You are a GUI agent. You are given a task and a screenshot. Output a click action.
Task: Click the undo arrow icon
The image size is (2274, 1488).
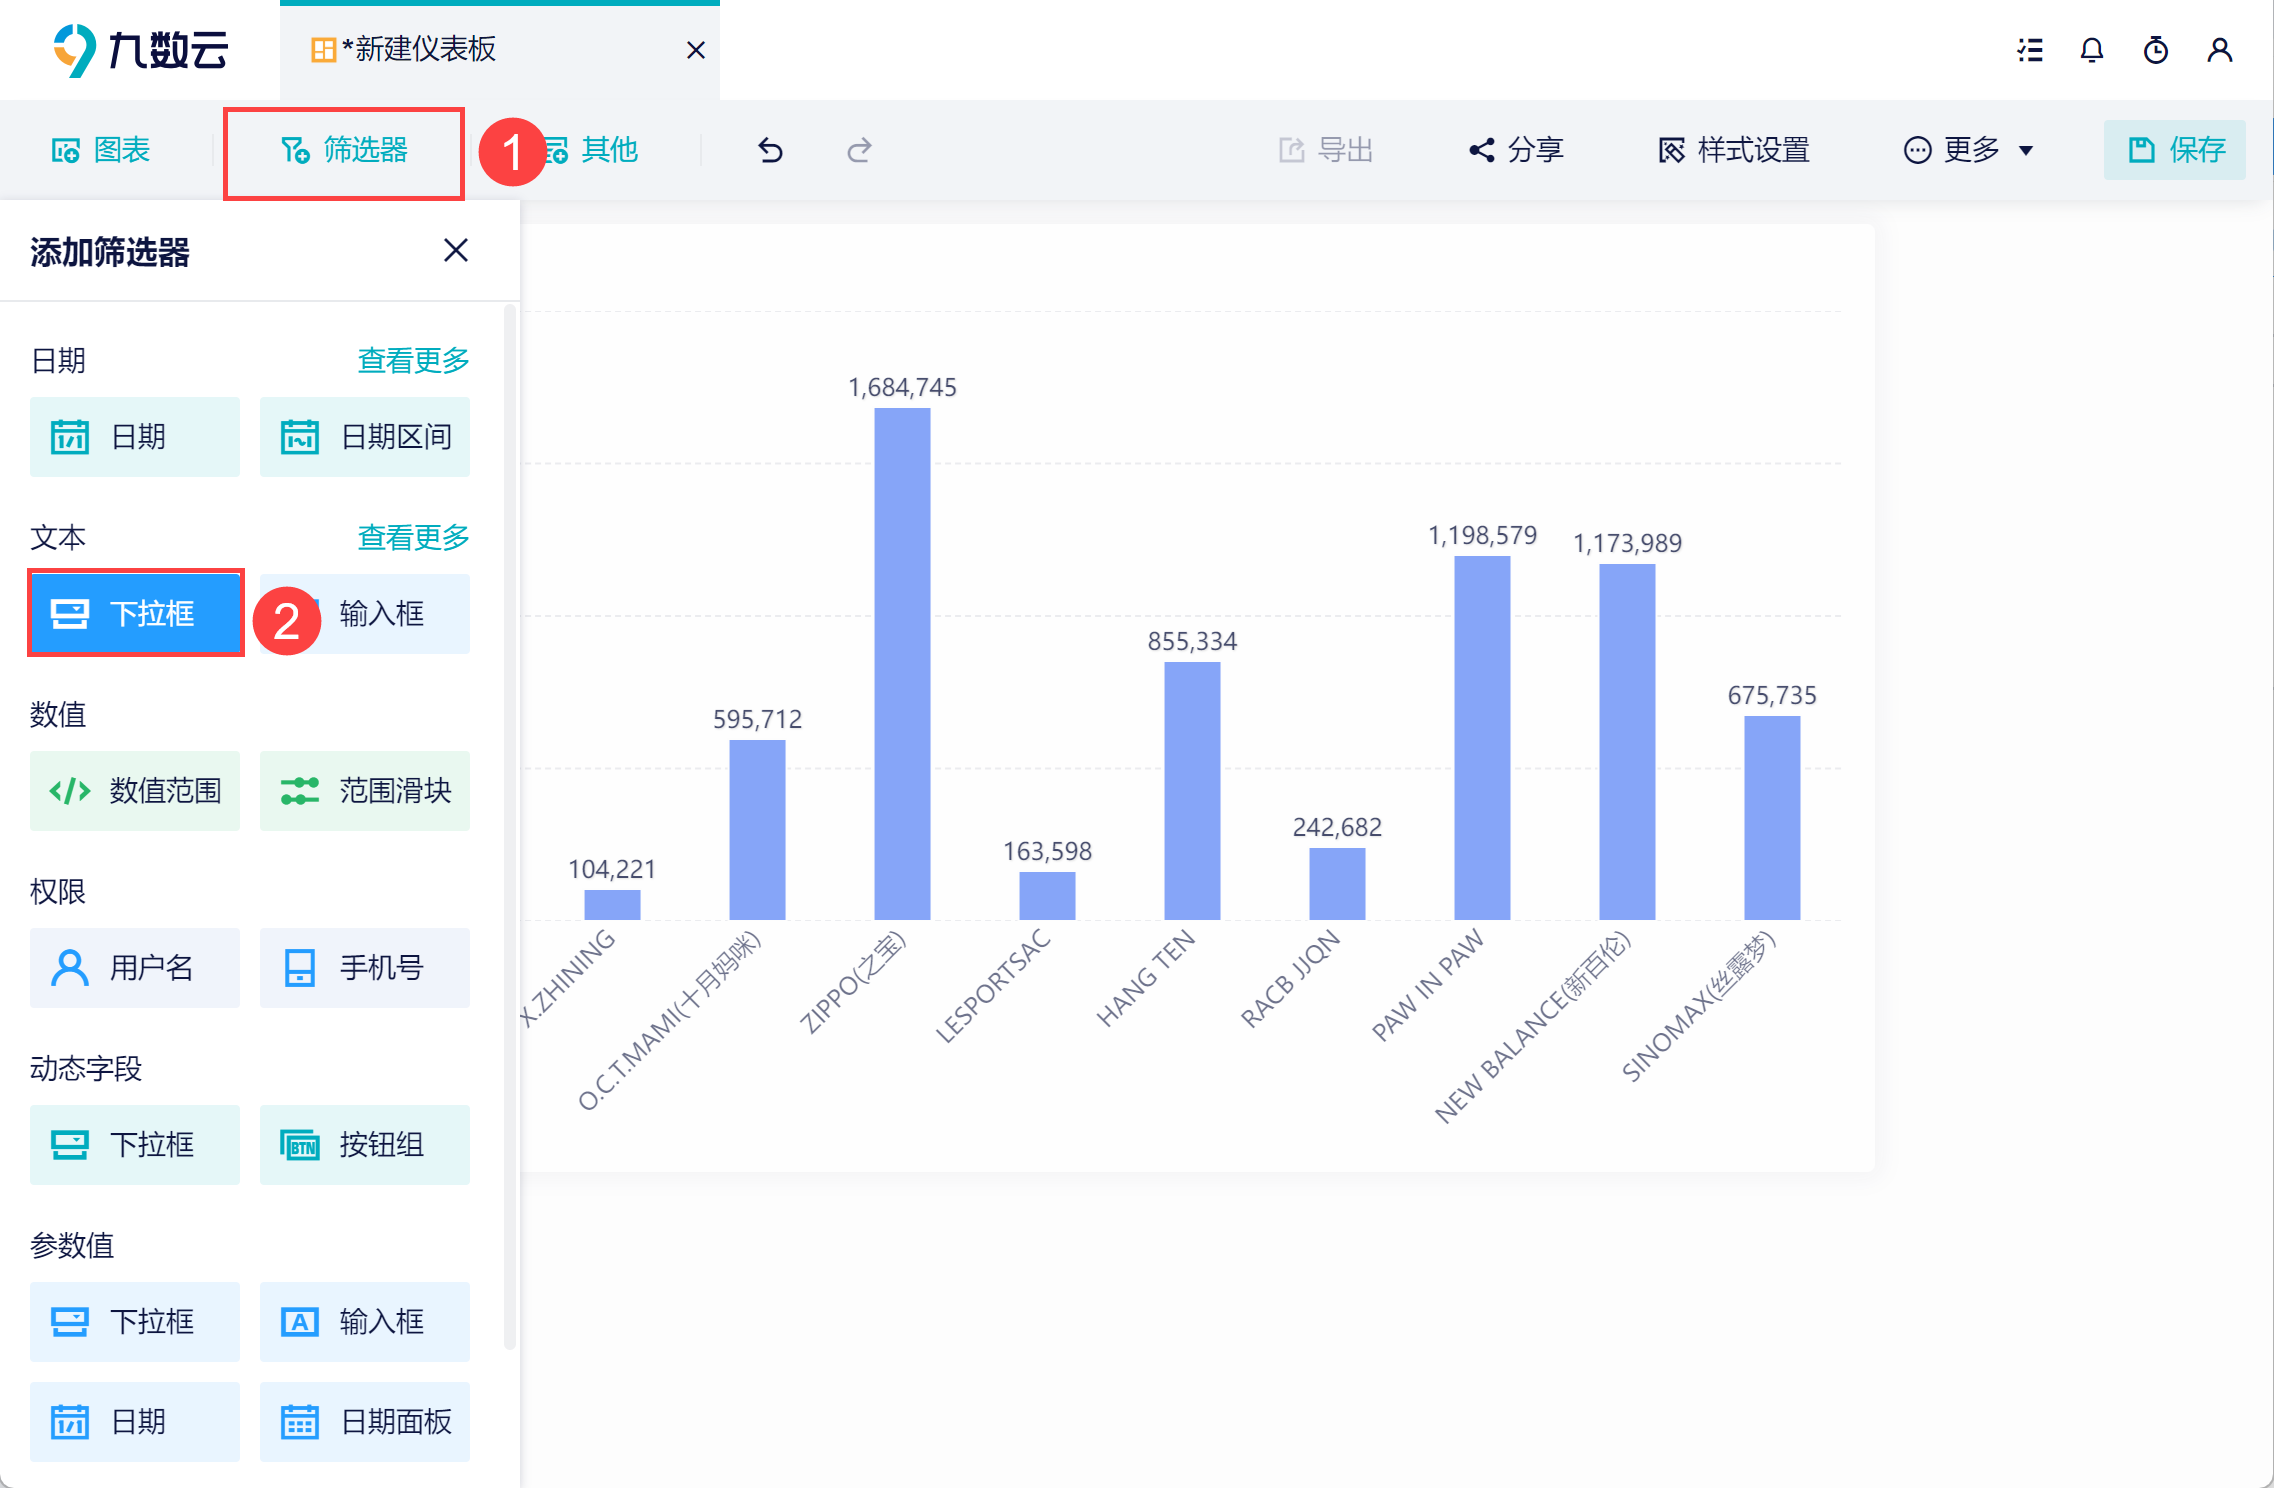(x=770, y=150)
